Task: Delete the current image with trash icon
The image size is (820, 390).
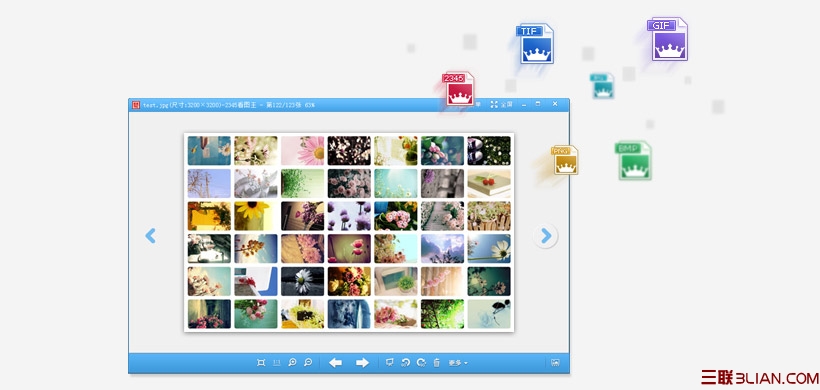Action: pyautogui.click(x=437, y=363)
